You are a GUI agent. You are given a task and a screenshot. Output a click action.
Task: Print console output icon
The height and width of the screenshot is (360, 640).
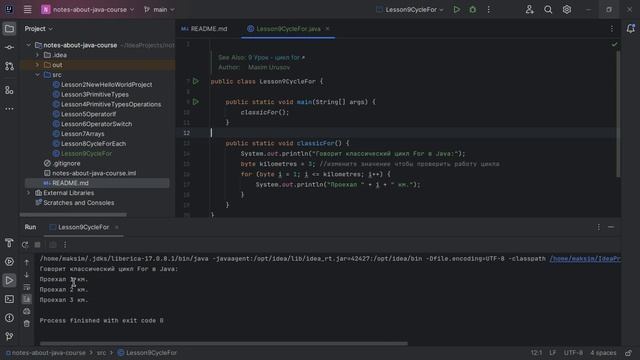coord(27,311)
